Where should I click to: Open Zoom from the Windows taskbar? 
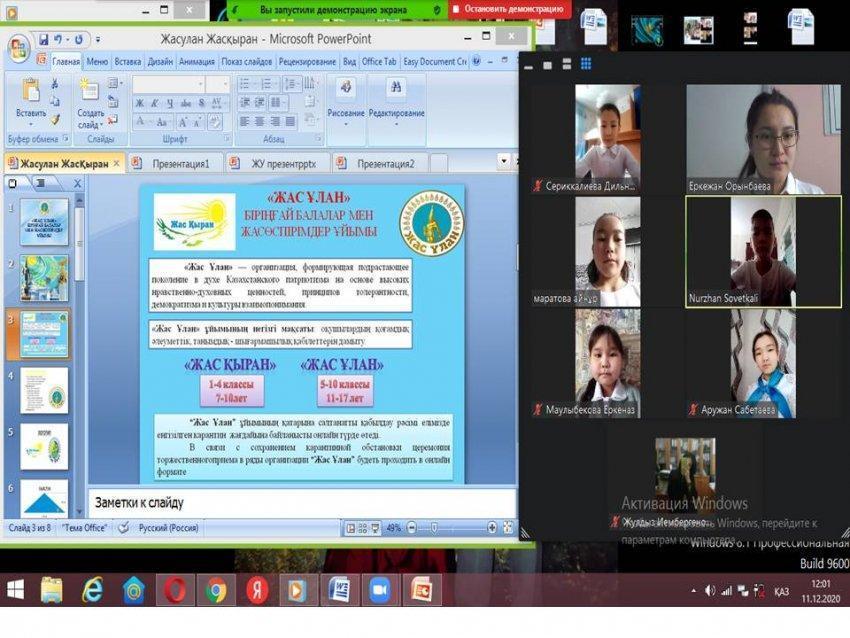pyautogui.click(x=380, y=590)
